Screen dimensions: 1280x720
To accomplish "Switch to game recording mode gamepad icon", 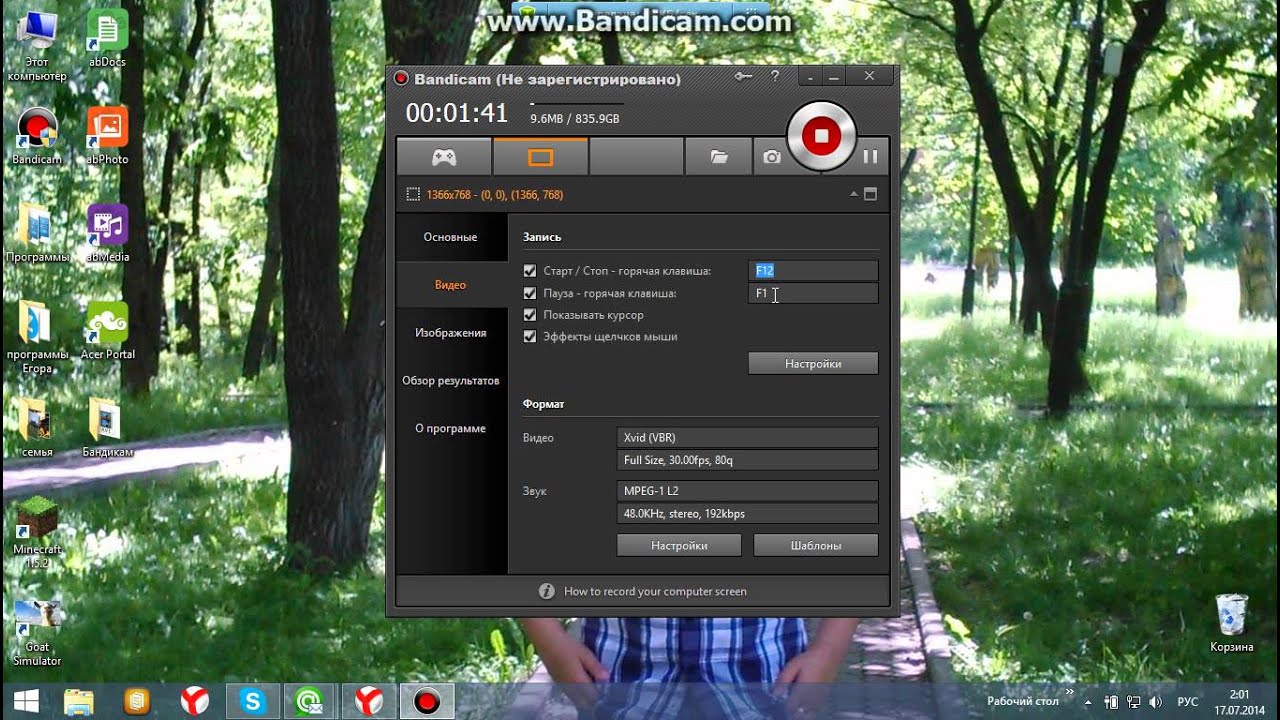I will (x=444, y=157).
